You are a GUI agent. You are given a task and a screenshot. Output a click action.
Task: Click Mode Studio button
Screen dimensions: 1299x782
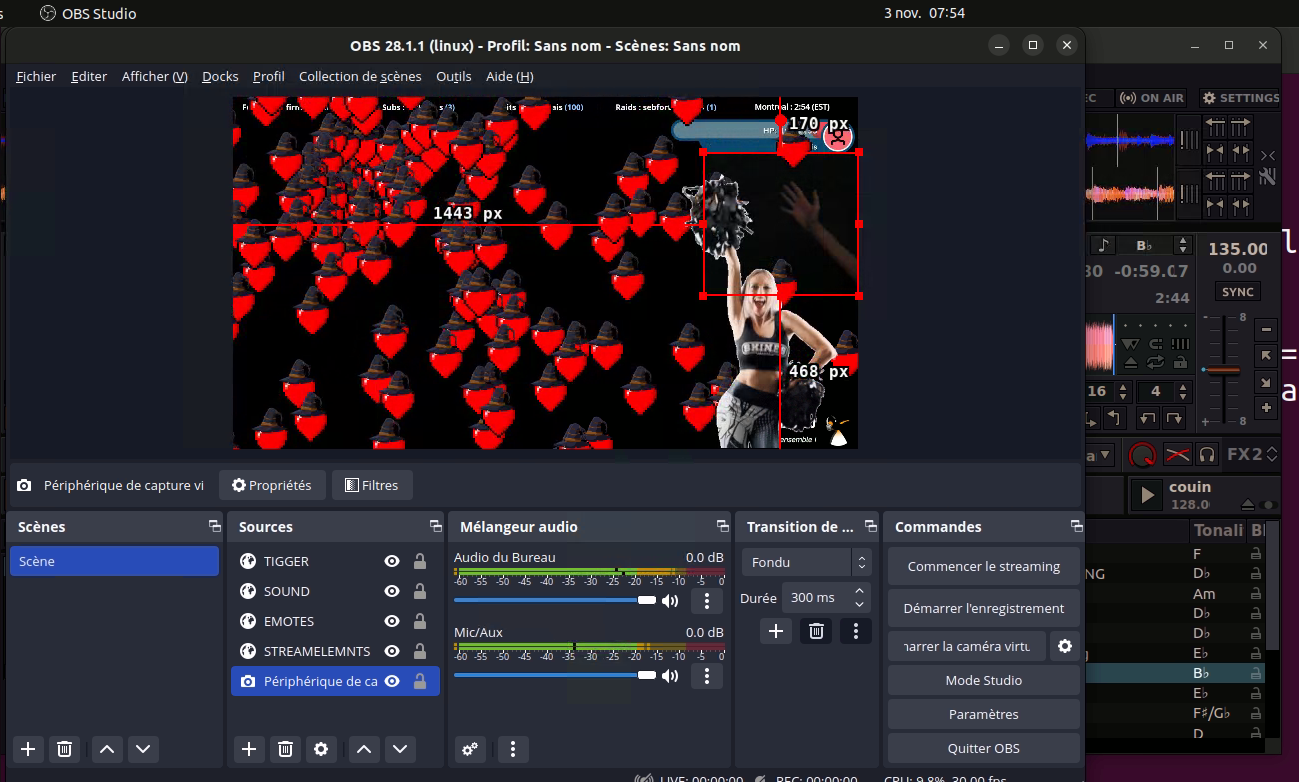[x=984, y=680]
